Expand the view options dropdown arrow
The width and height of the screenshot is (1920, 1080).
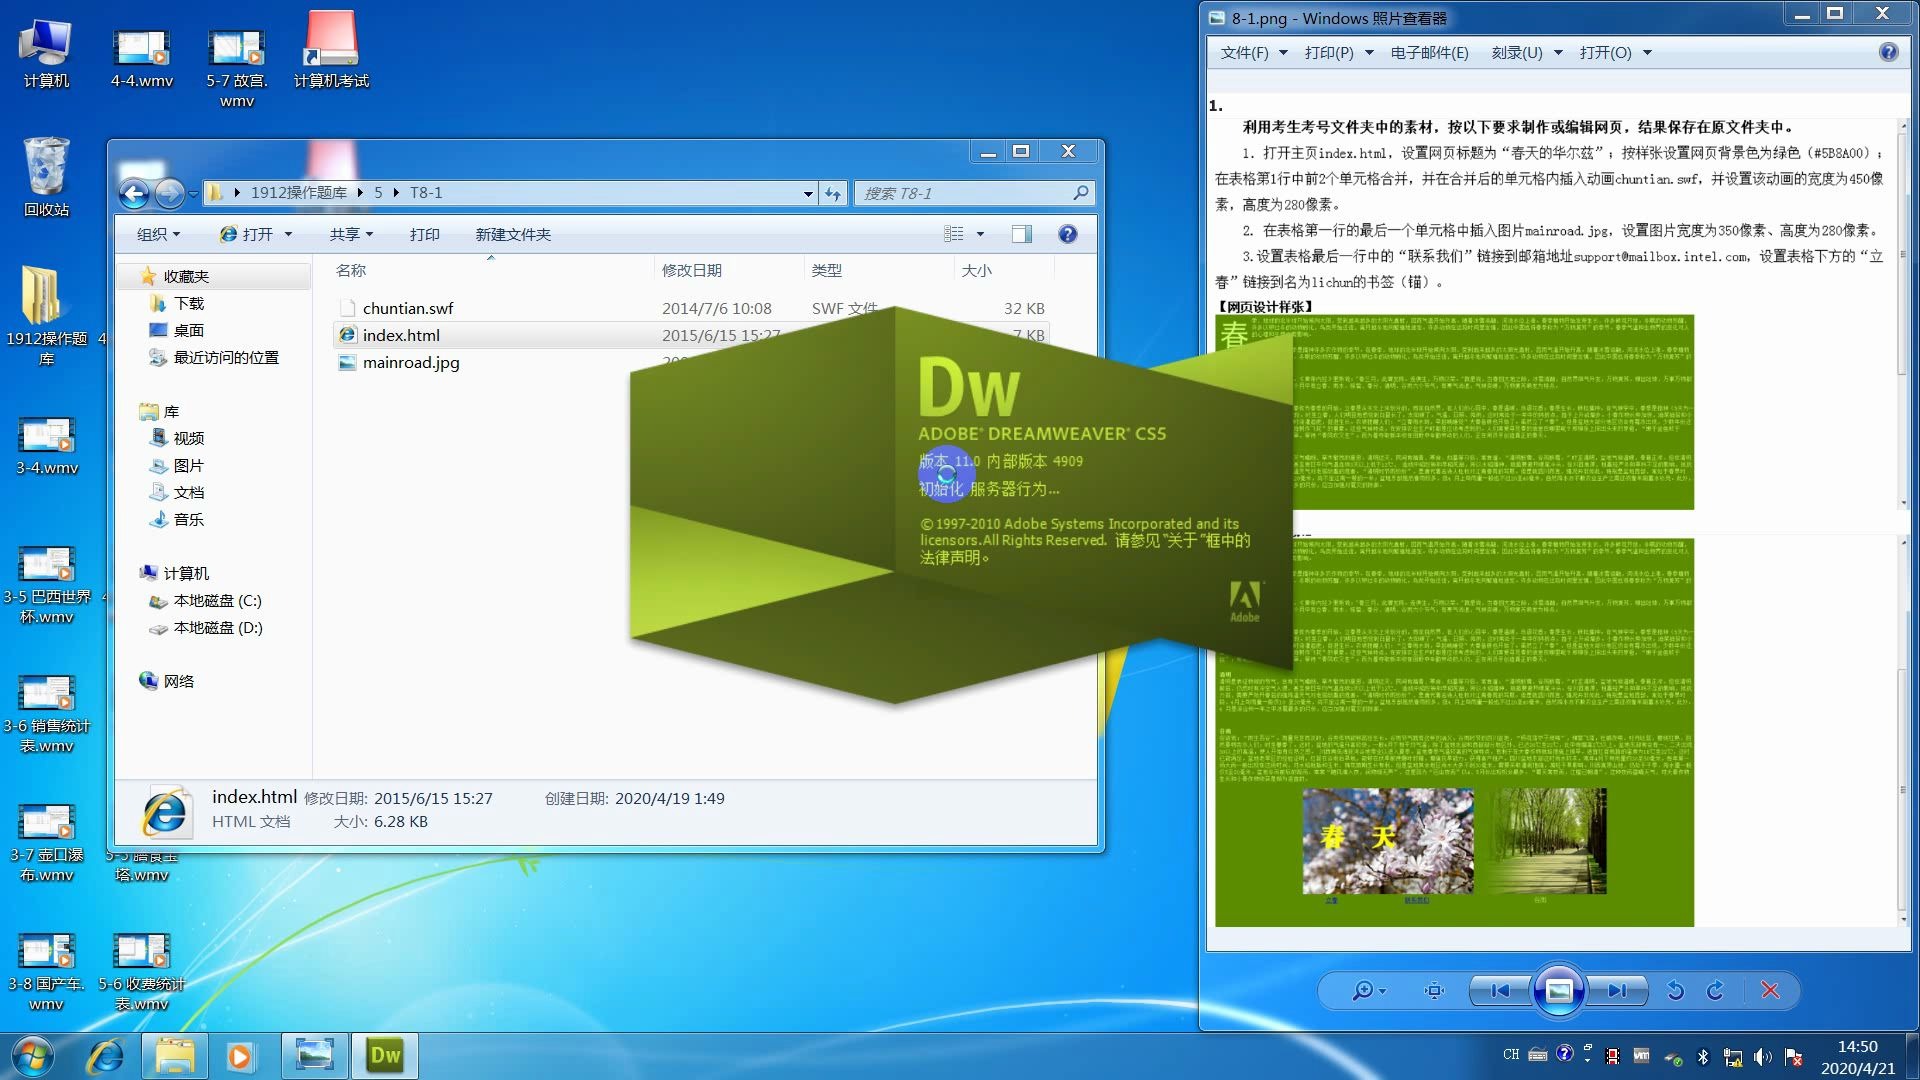click(980, 234)
